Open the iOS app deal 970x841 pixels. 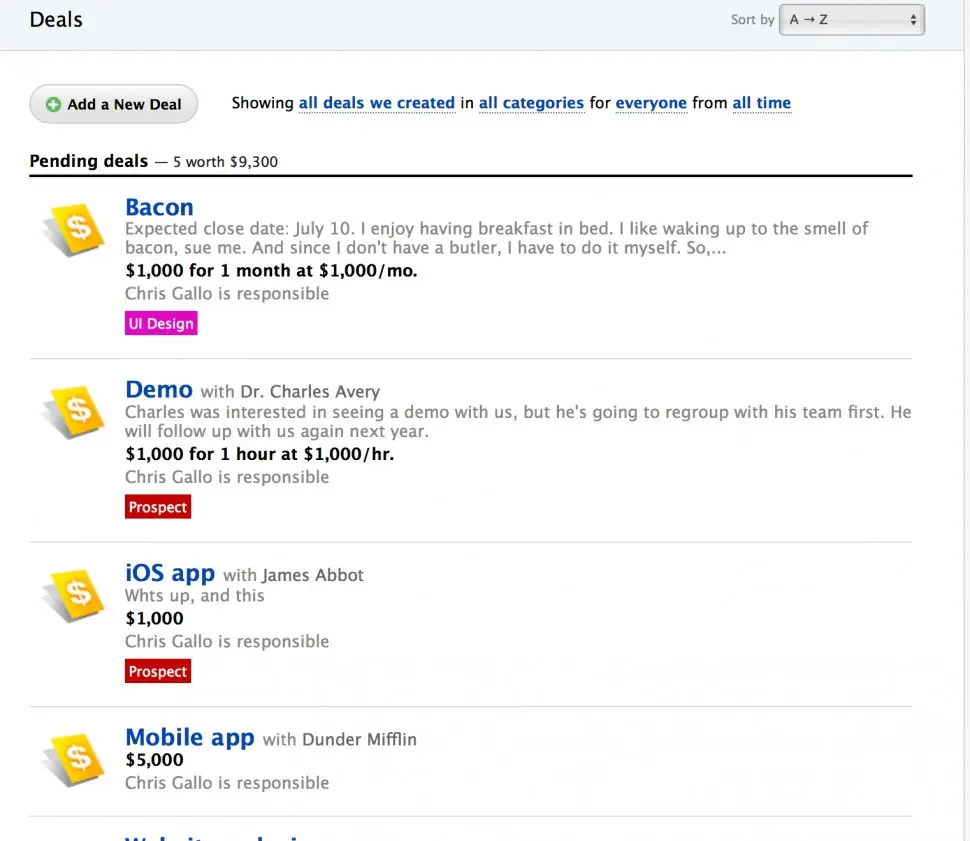click(x=170, y=573)
